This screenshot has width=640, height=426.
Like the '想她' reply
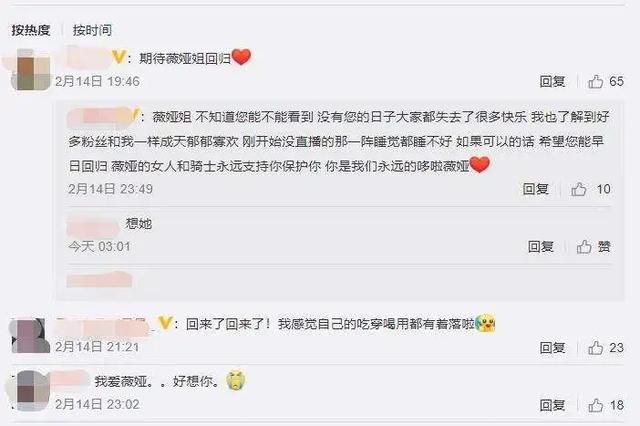[x=584, y=247]
